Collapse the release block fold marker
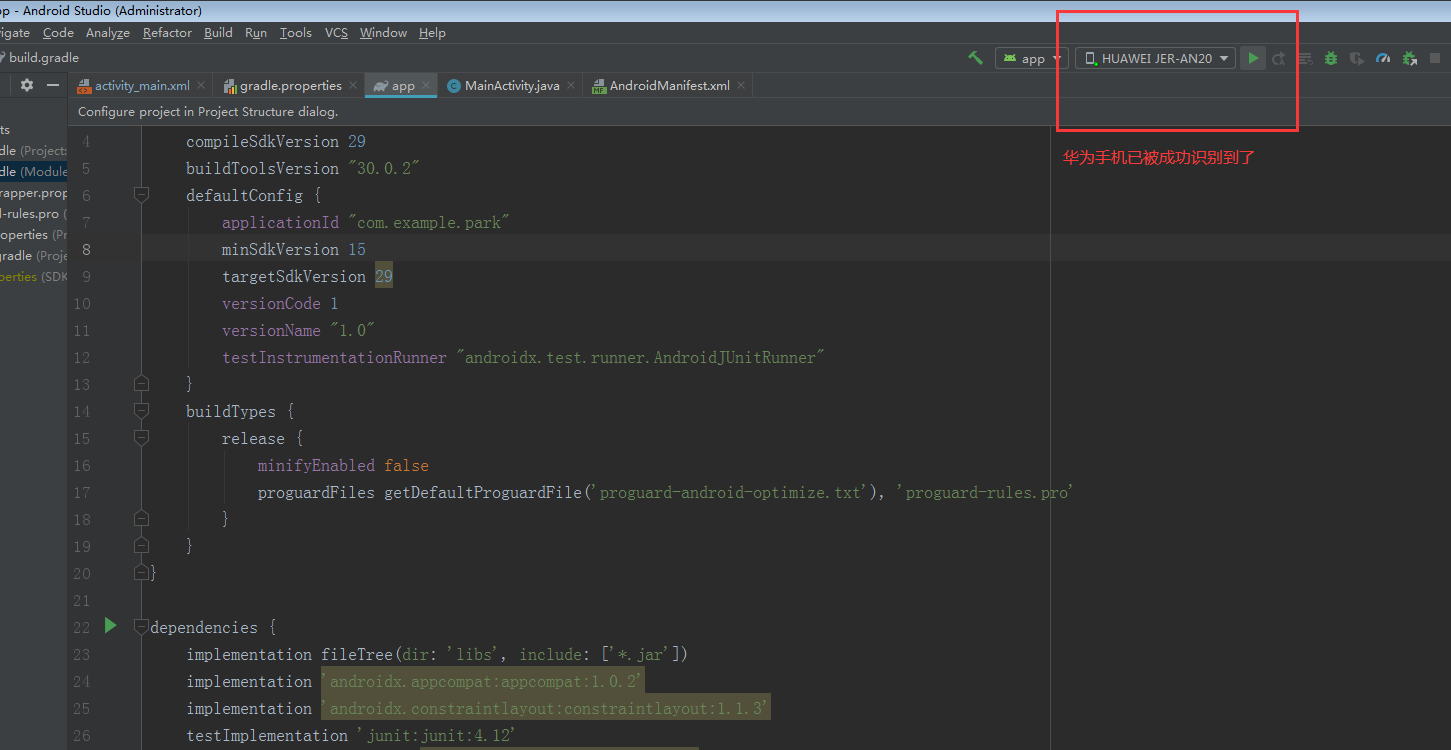The height and width of the screenshot is (750, 1451). click(141, 438)
